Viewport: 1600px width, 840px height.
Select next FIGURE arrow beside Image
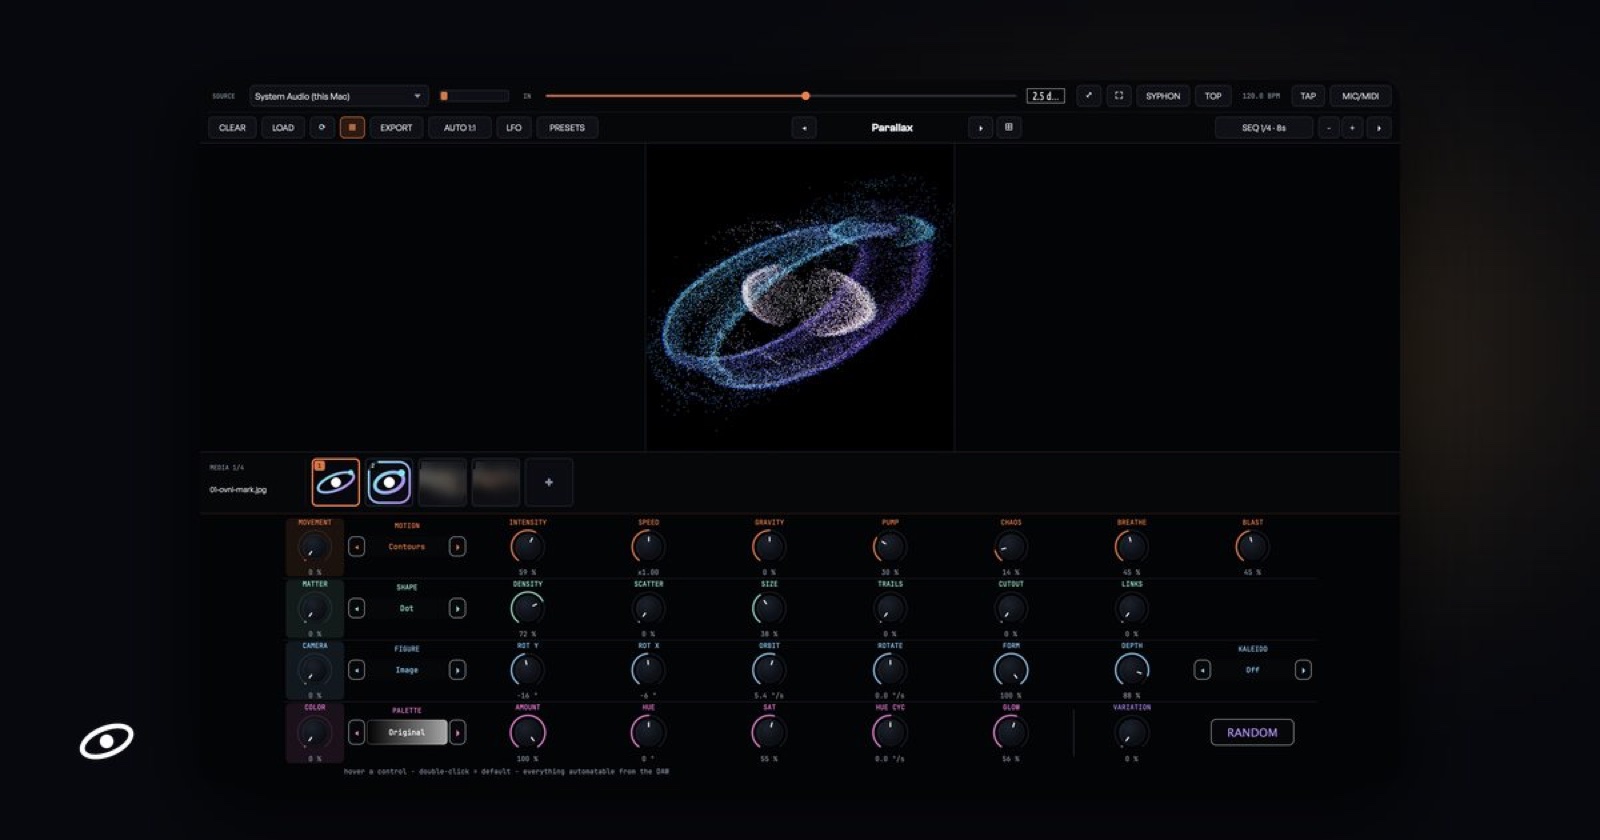pos(457,670)
